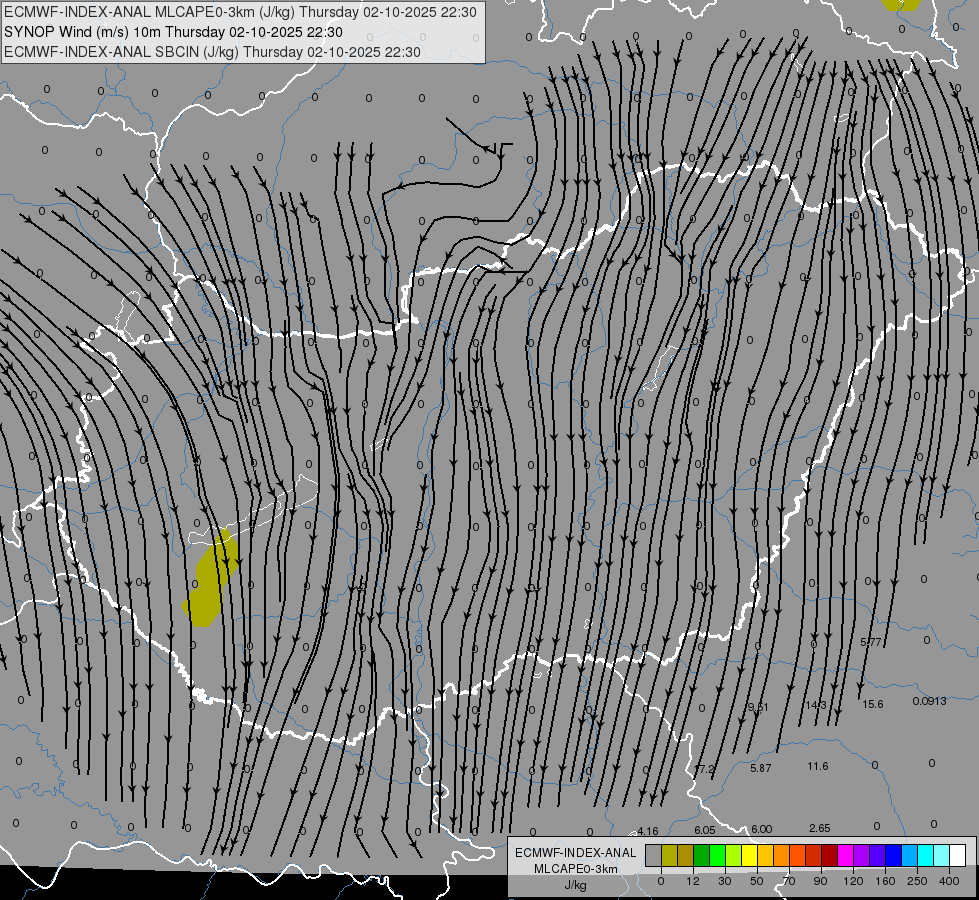Click the cyan swatch in the color scale
The width and height of the screenshot is (979, 900).
point(925,855)
